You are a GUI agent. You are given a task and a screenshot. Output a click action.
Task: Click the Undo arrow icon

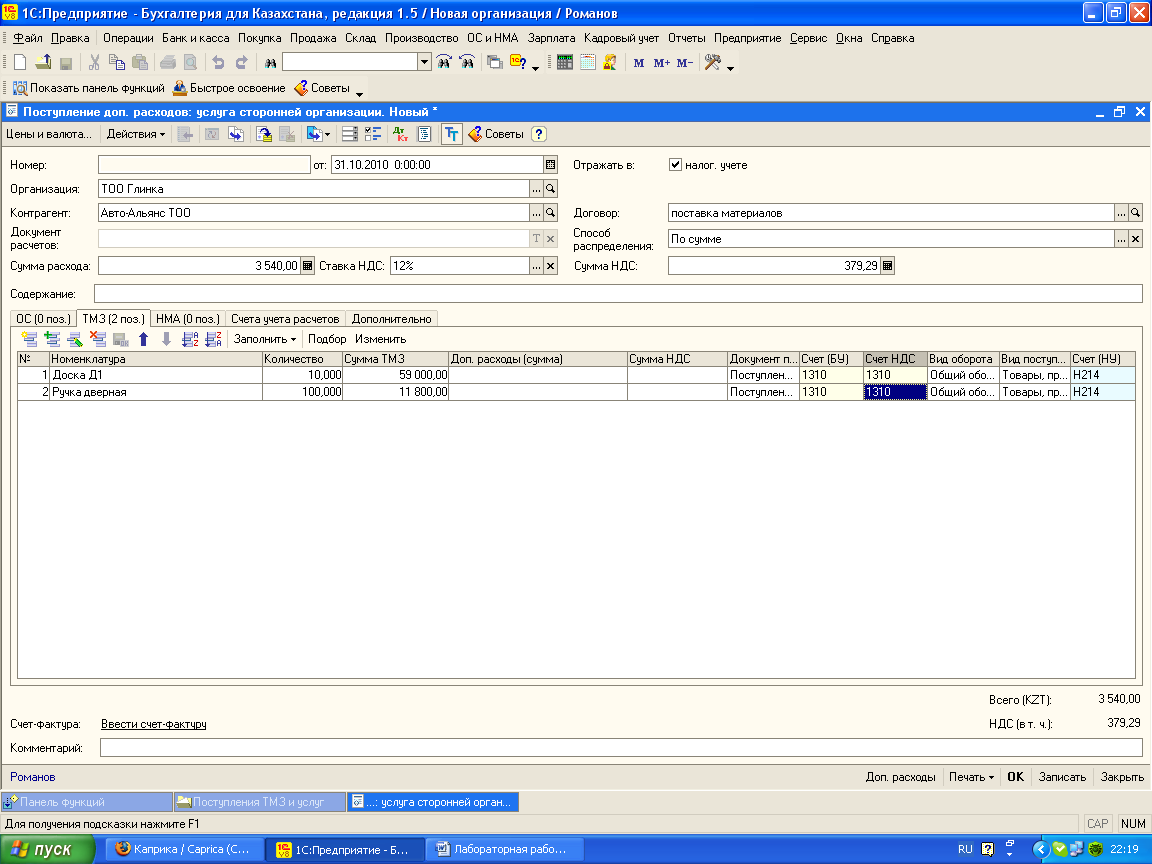click(x=218, y=63)
